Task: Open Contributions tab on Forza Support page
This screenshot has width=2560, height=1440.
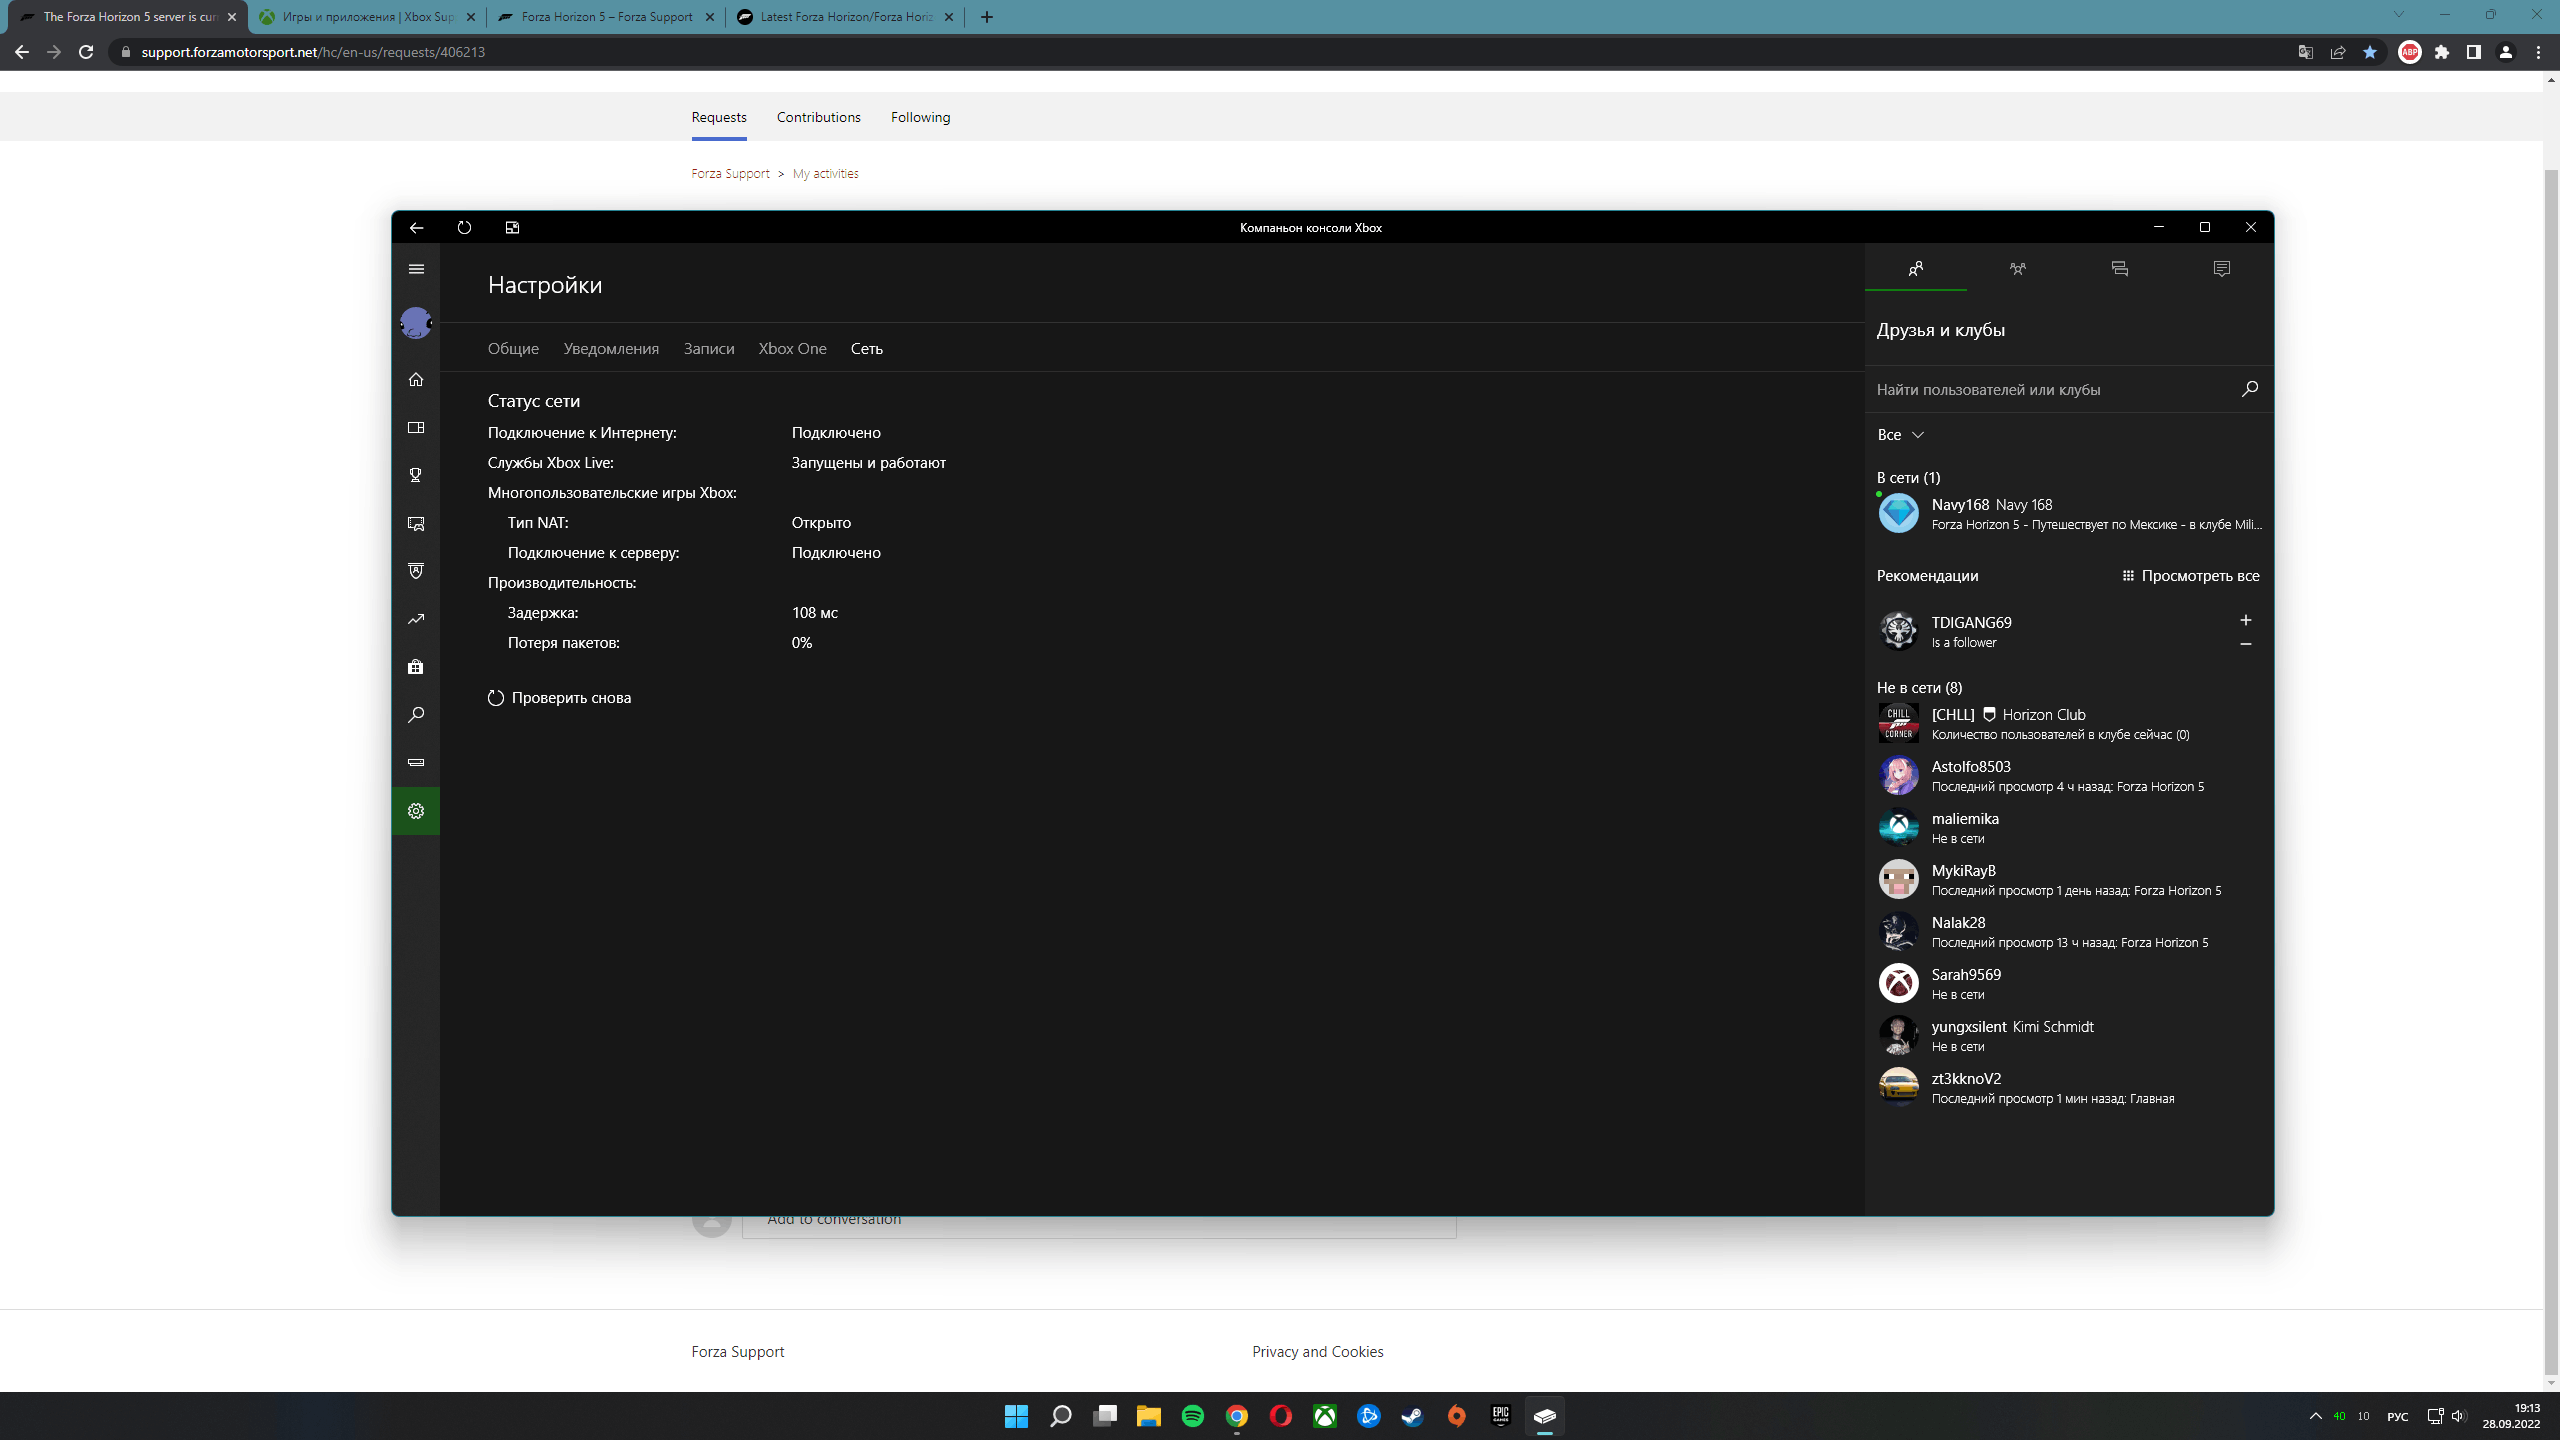Action: [x=818, y=117]
